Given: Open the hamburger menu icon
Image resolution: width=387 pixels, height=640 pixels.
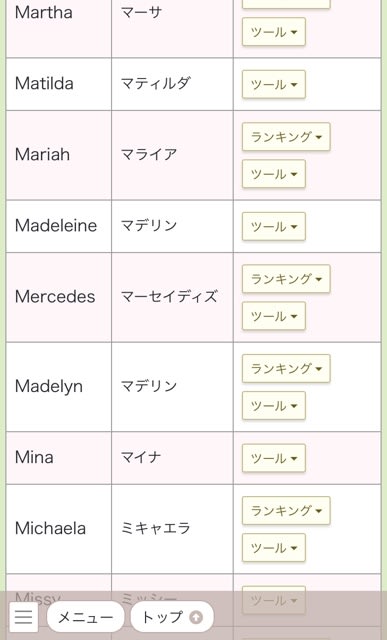Looking at the screenshot, I should click(x=23, y=617).
